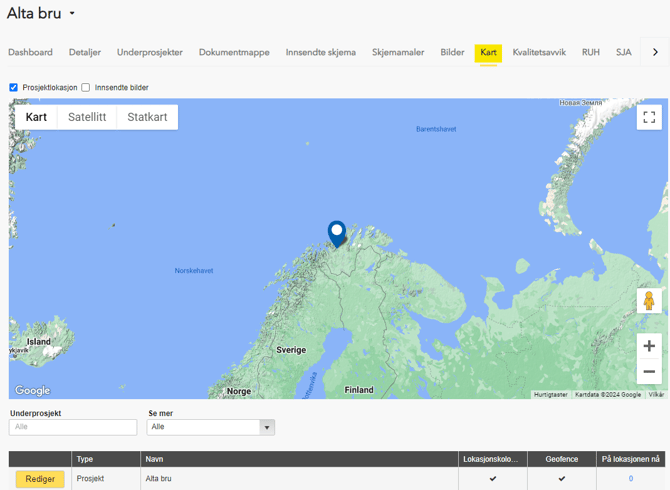The image size is (670, 490).
Task: Click the På lokasjonen nå count link
Action: point(630,479)
